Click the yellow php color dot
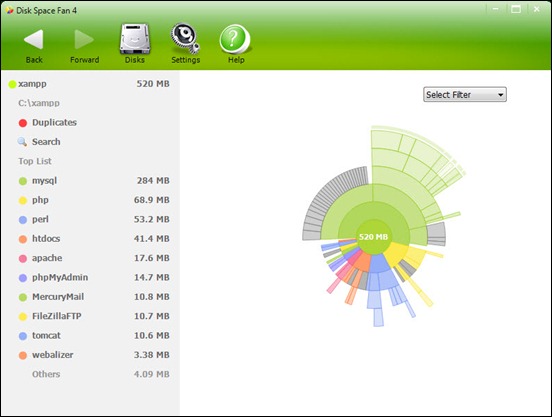 coord(23,201)
